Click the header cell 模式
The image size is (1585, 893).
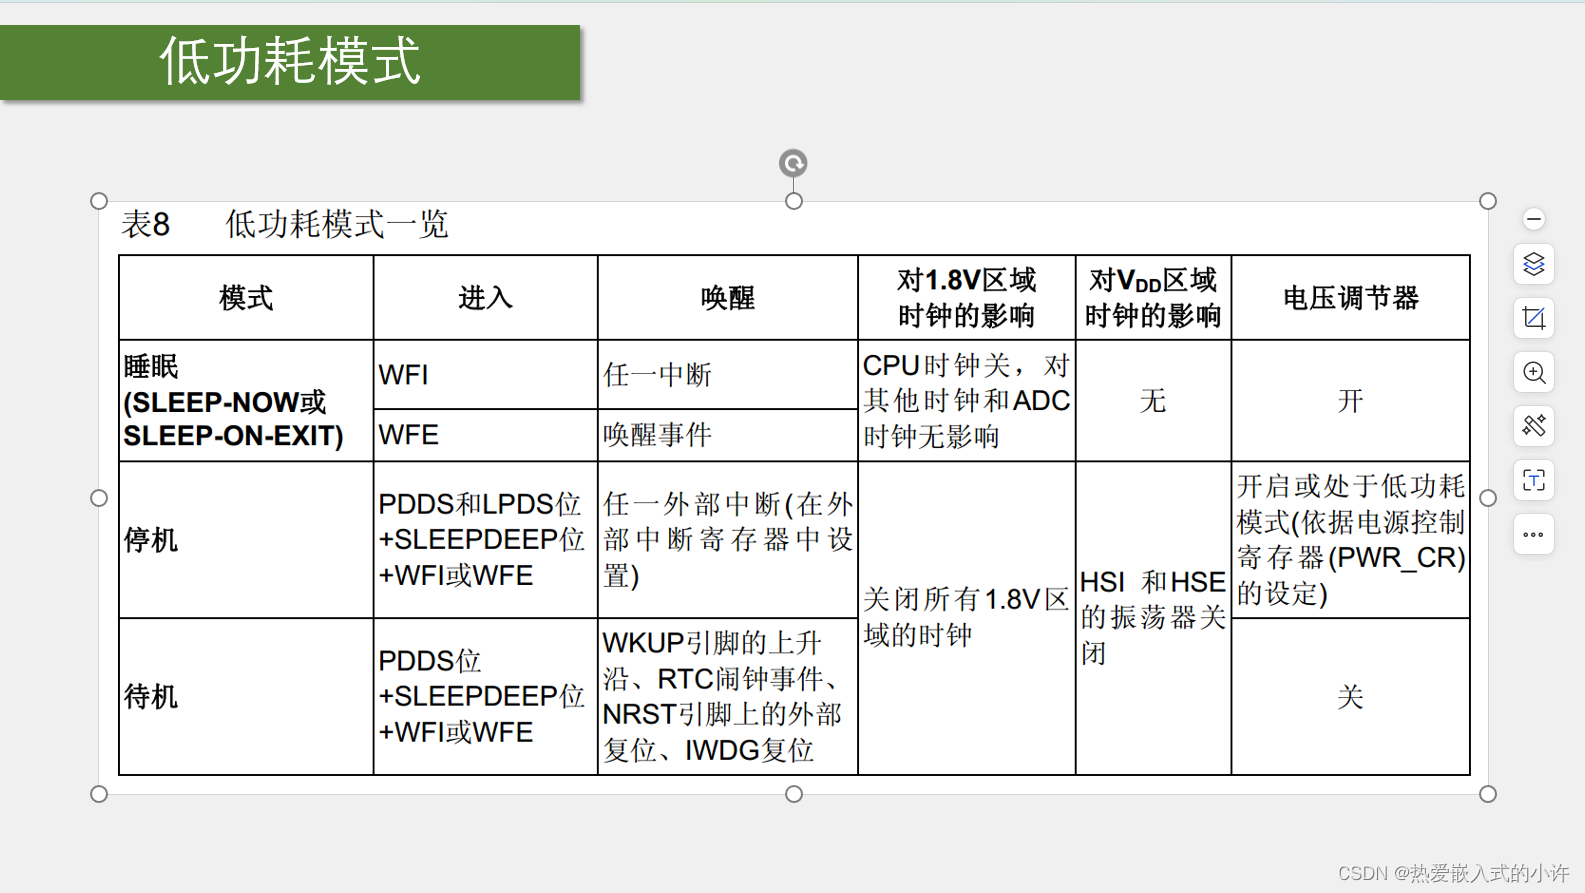tap(246, 298)
